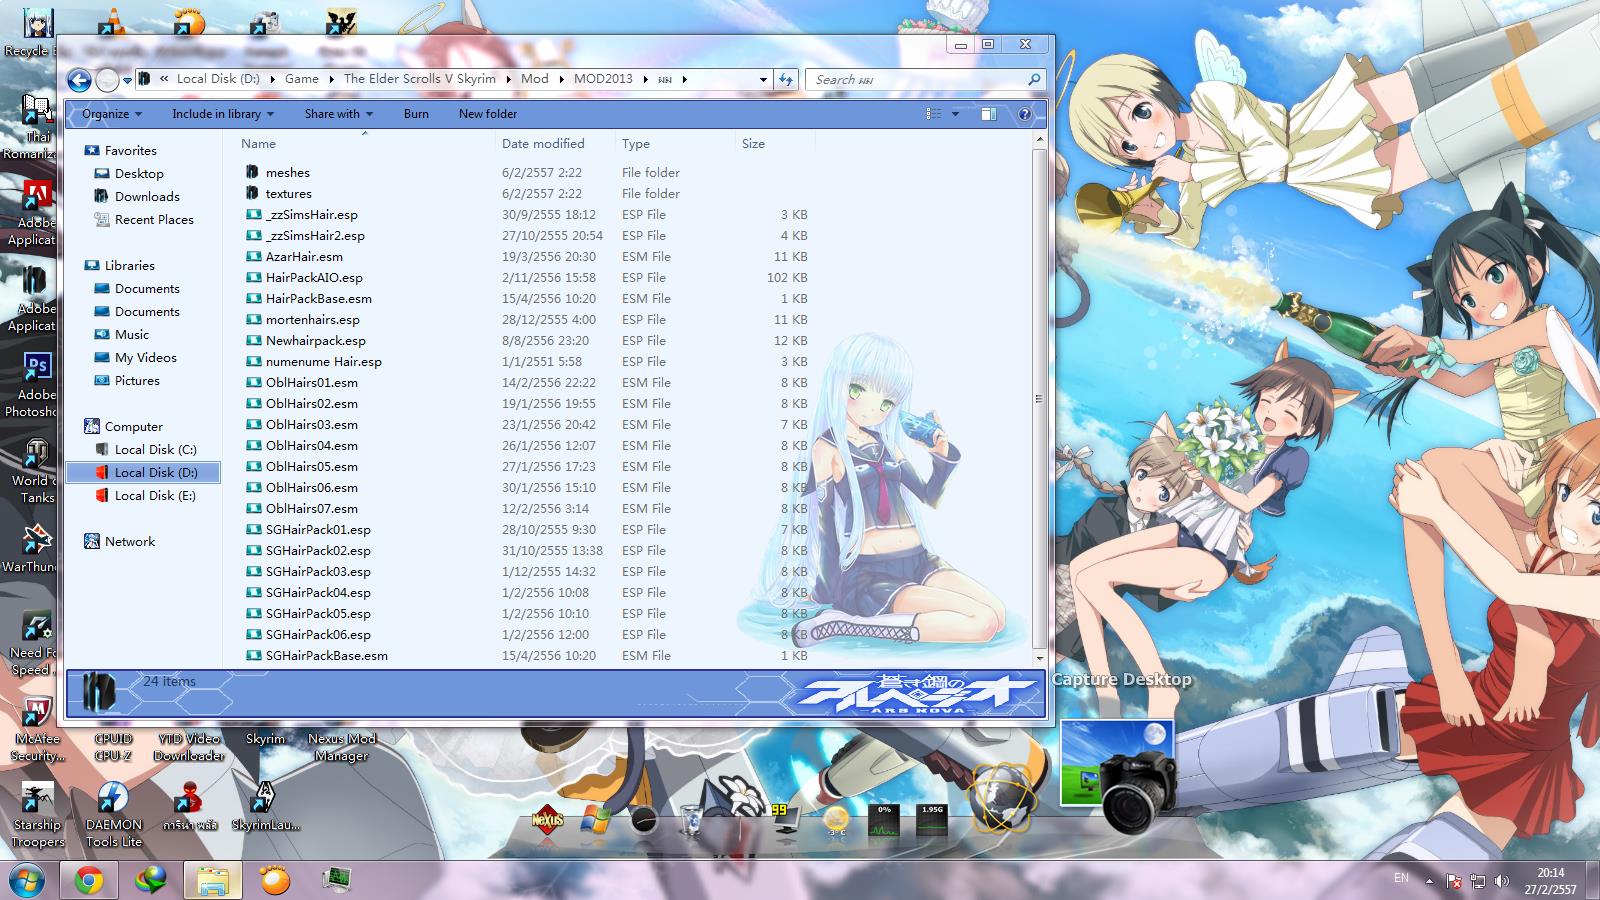Select the file mortenhairs.esp

coord(313,320)
